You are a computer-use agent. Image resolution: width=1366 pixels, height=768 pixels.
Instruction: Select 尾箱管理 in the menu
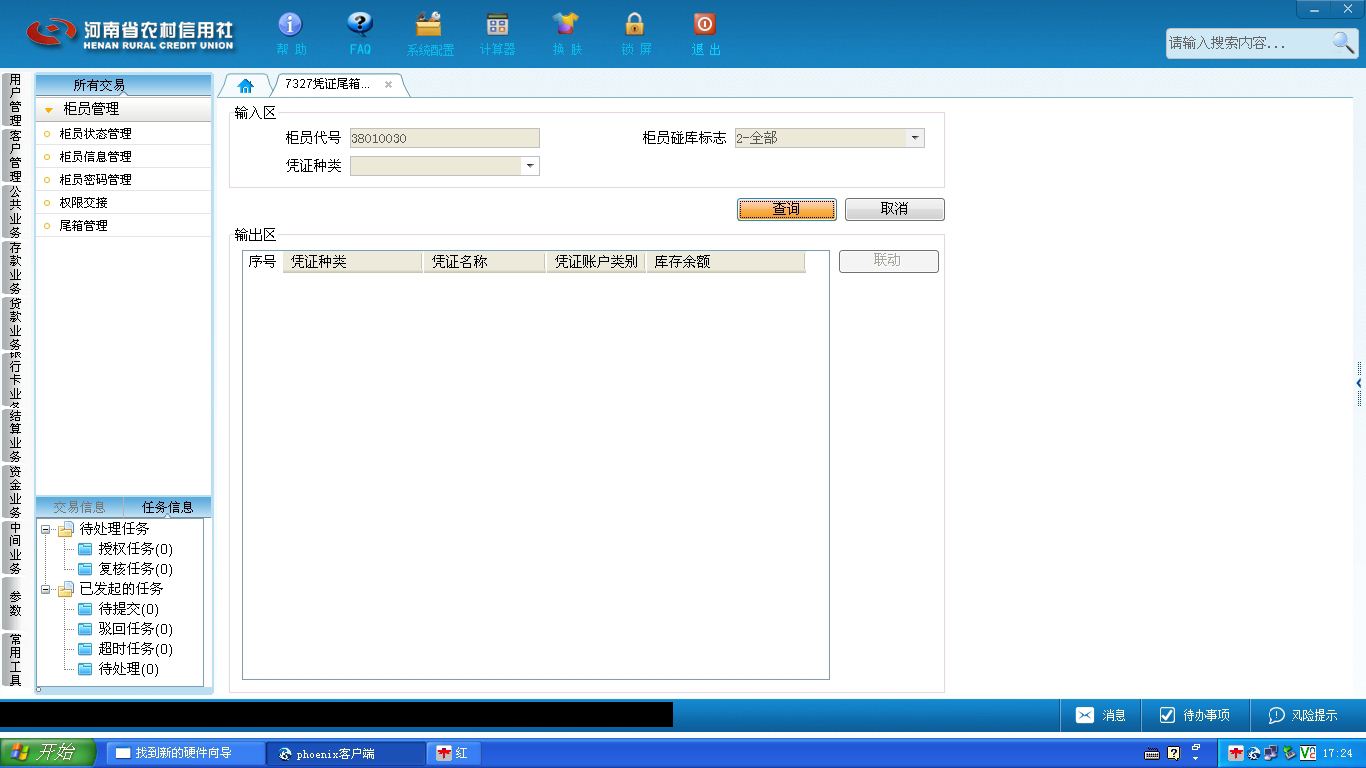point(83,225)
